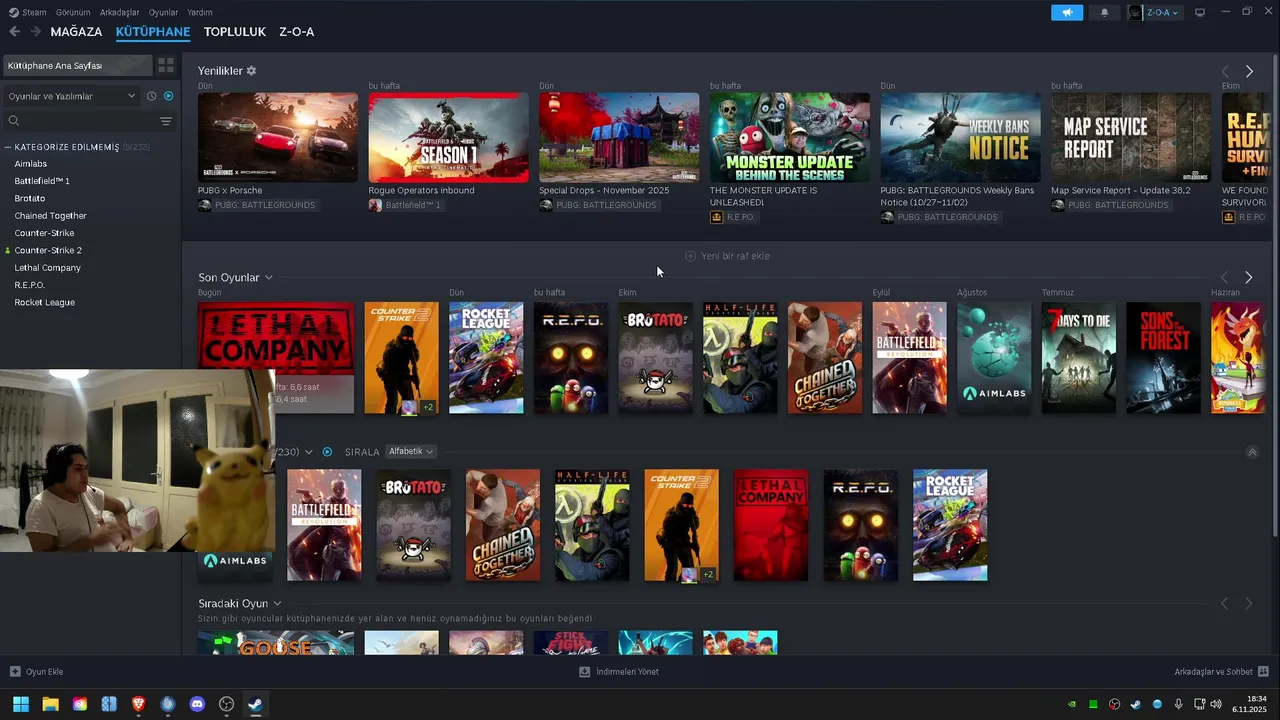Open 7 Days to Die cover in Son Oyunlar
This screenshot has width=1280, height=720.
pyautogui.click(x=1079, y=358)
